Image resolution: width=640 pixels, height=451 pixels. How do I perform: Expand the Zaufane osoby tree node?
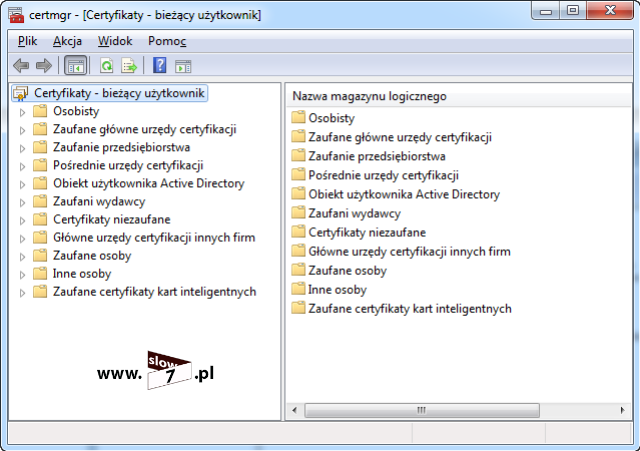pos(22,256)
